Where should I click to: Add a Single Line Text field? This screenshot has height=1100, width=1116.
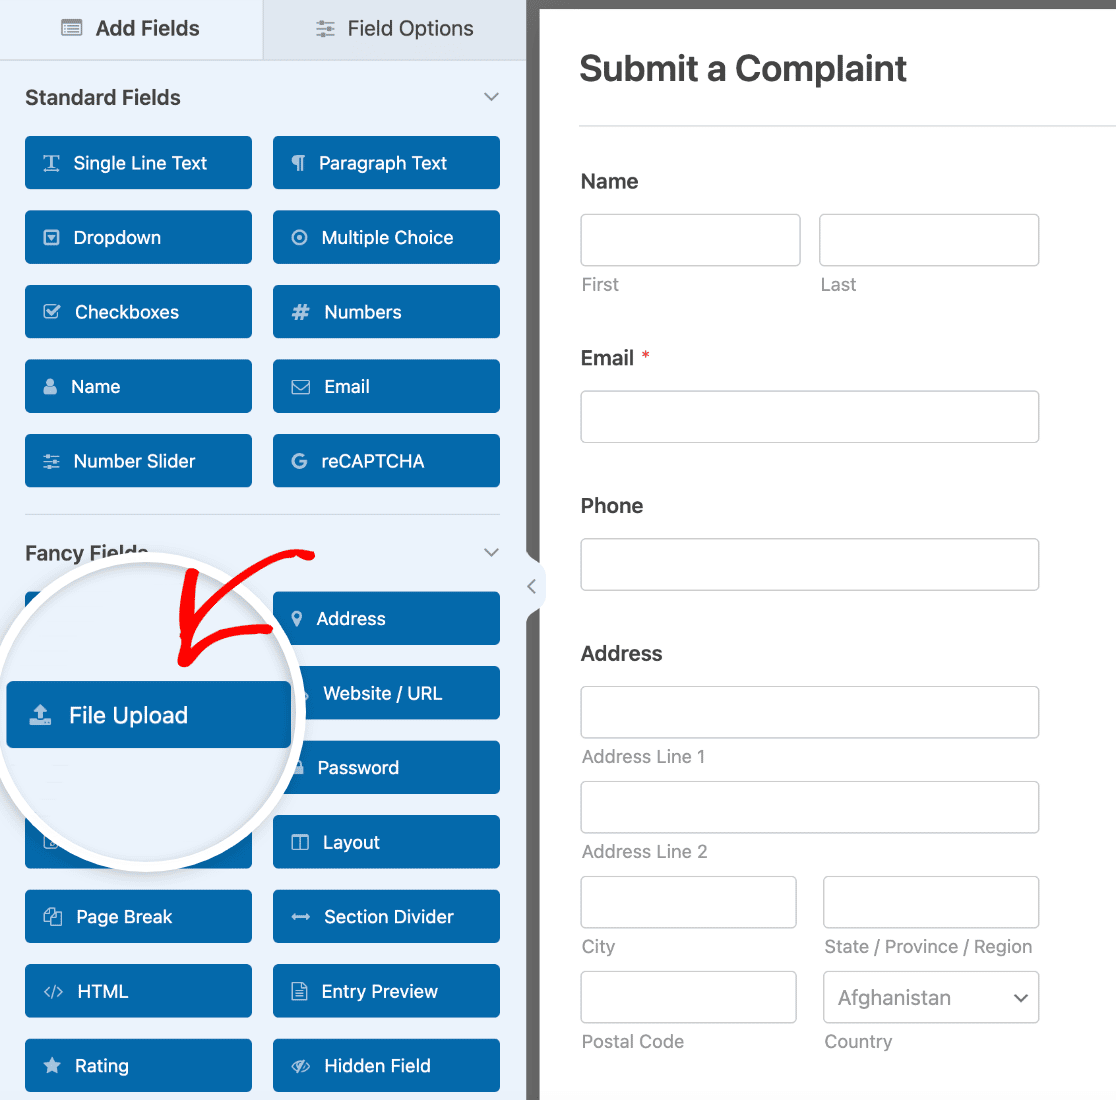tap(138, 162)
